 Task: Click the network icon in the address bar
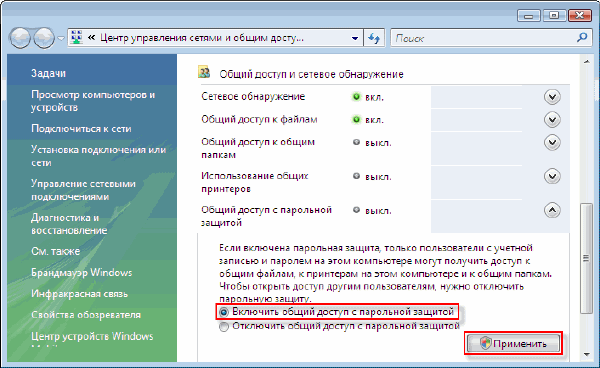pyautogui.click(x=77, y=37)
